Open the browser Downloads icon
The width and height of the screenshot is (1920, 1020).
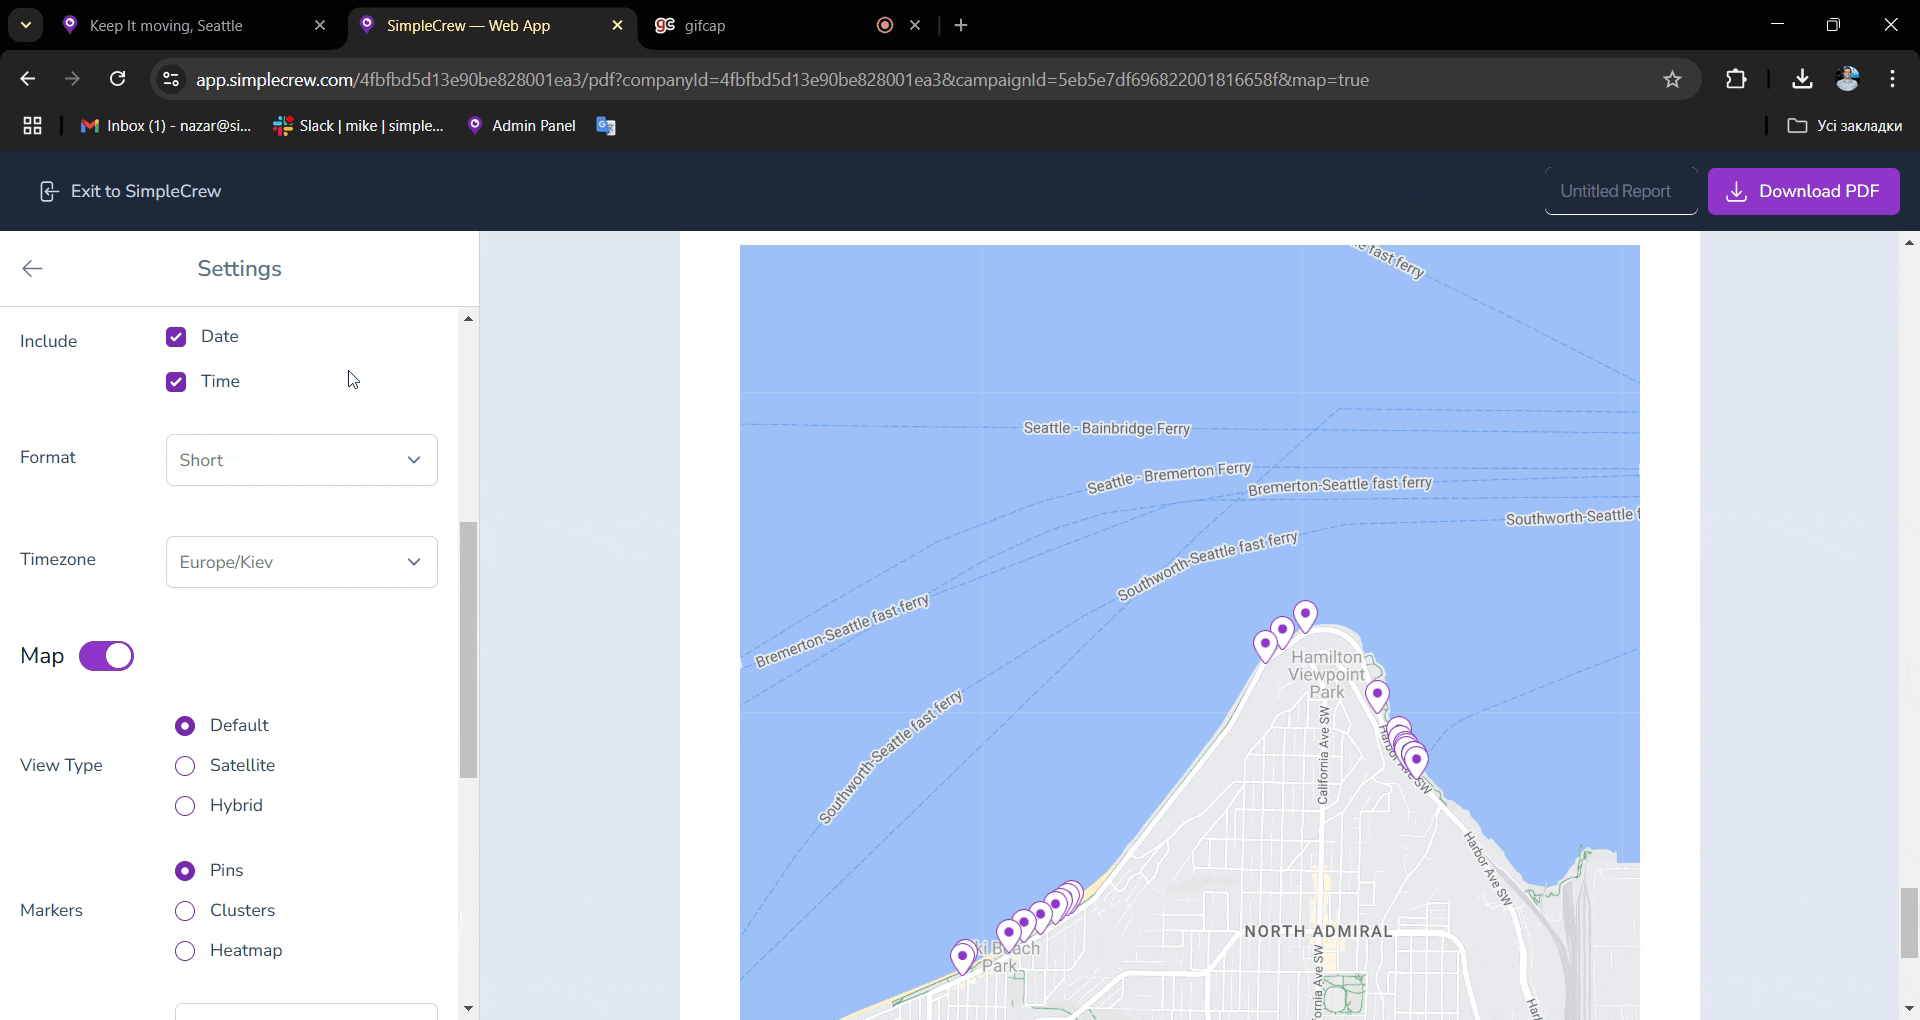point(1802,79)
